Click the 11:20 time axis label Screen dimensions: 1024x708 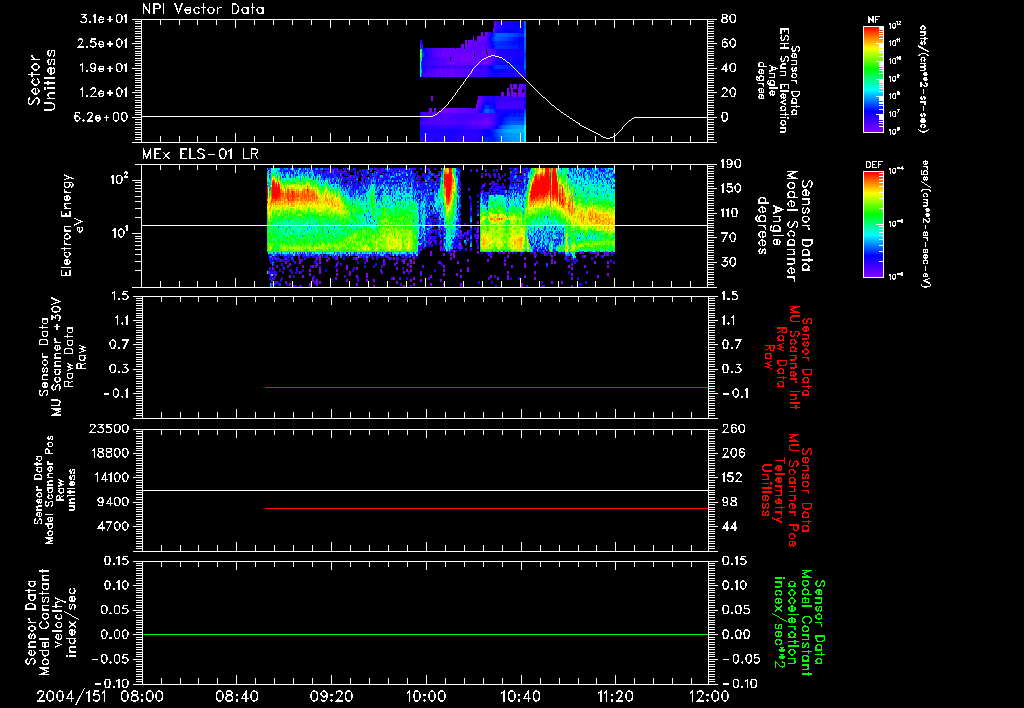615,696
